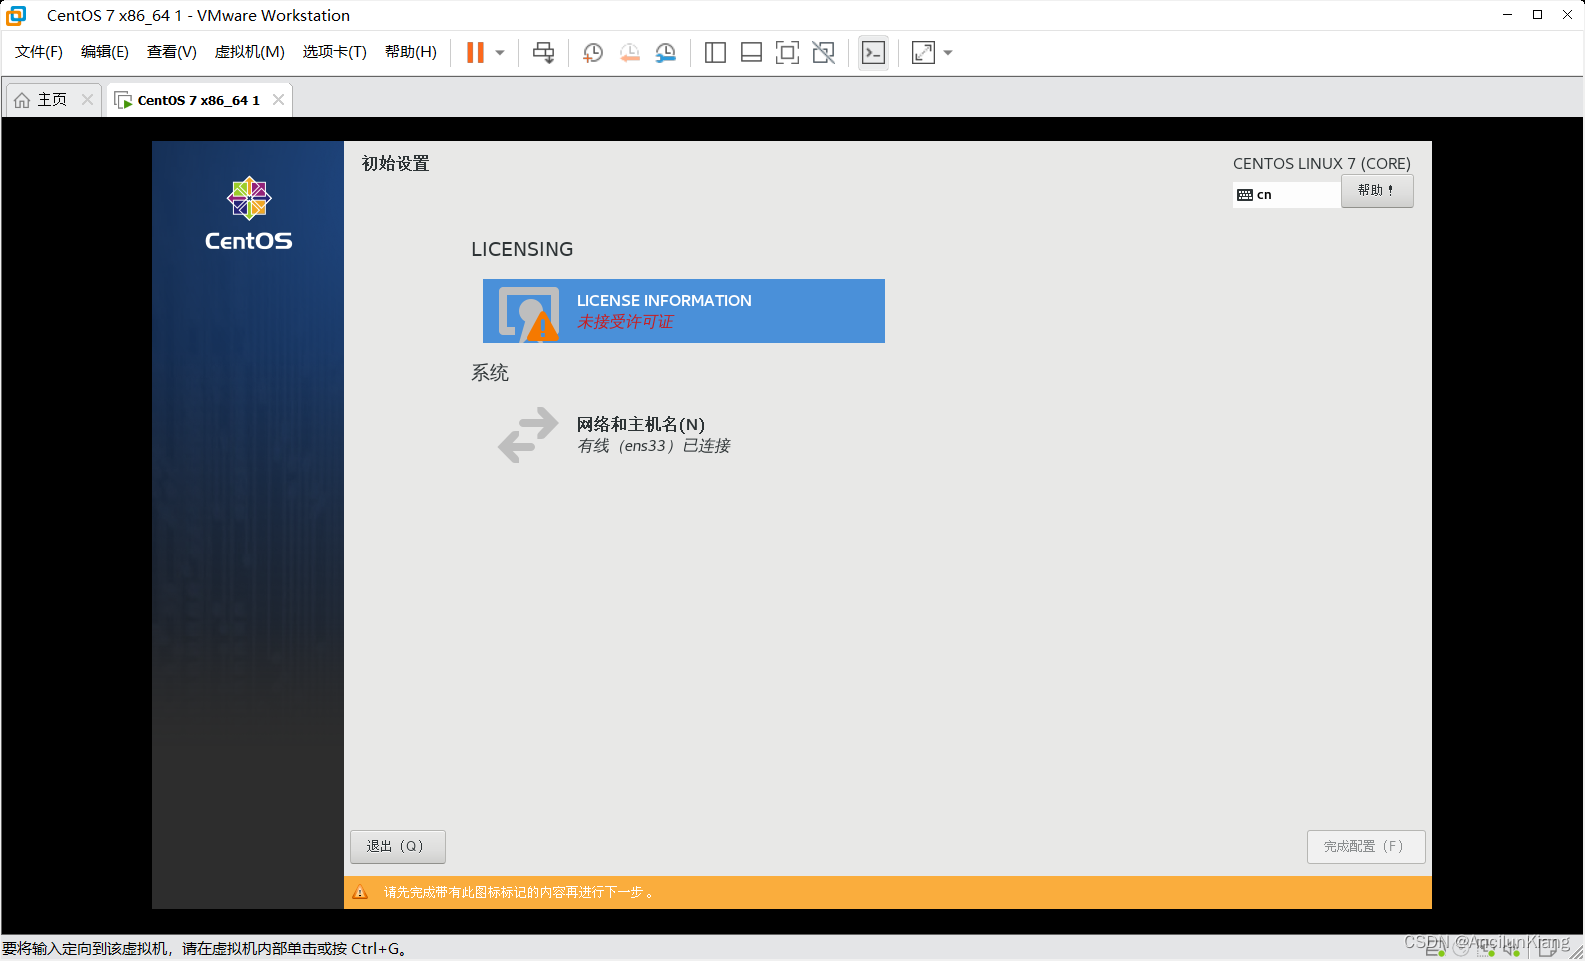The width and height of the screenshot is (1585, 961).
Task: Click the home icon on 主页 tab
Action: click(x=22, y=100)
